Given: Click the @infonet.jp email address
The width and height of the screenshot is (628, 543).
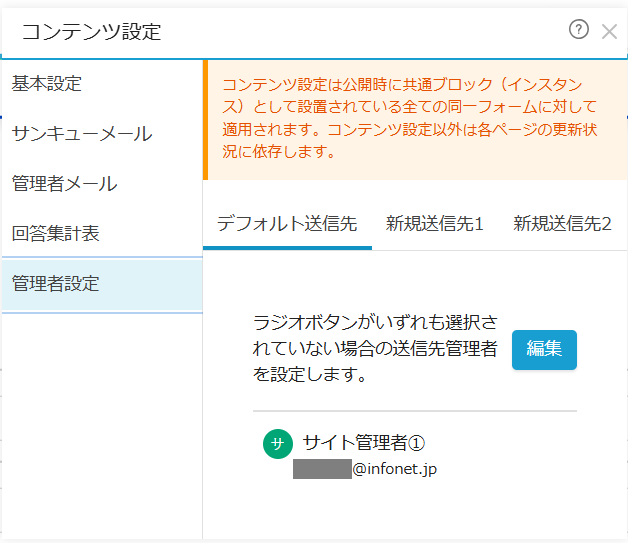Looking at the screenshot, I should 395,468.
